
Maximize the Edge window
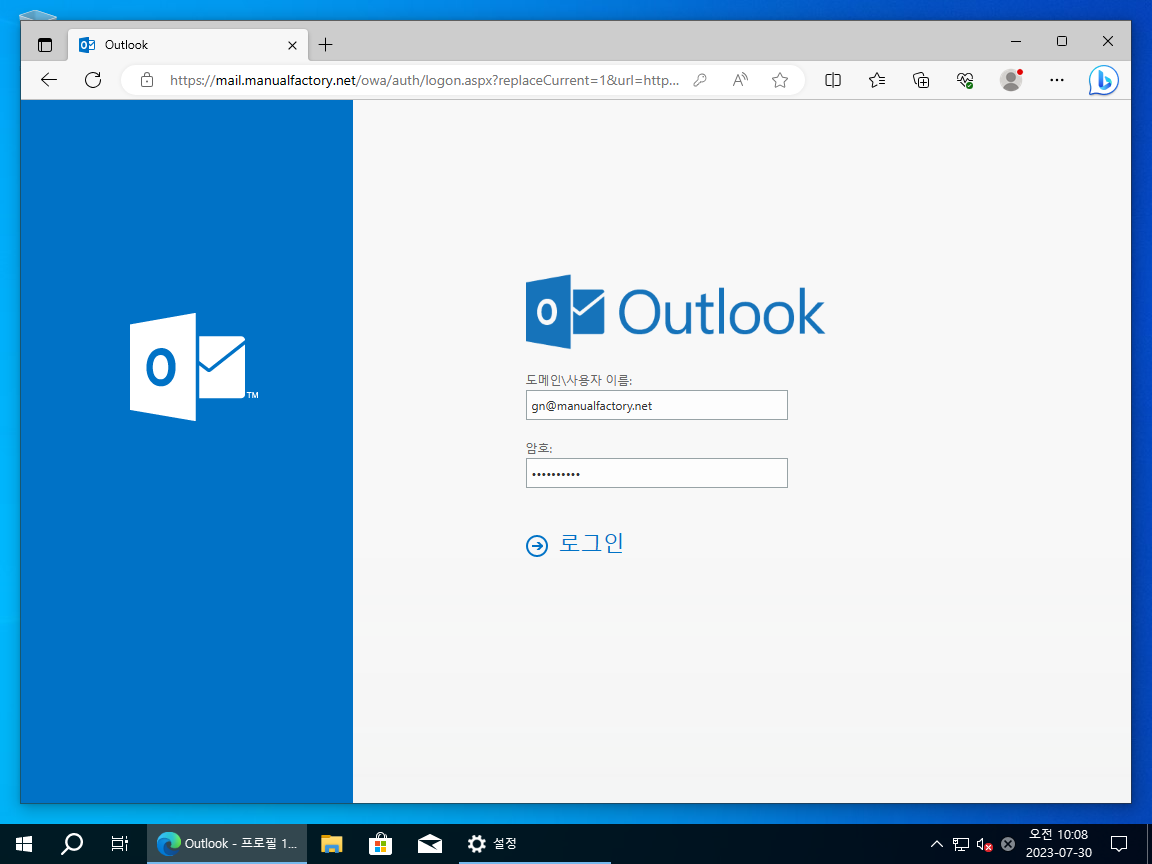pyautogui.click(x=1062, y=41)
